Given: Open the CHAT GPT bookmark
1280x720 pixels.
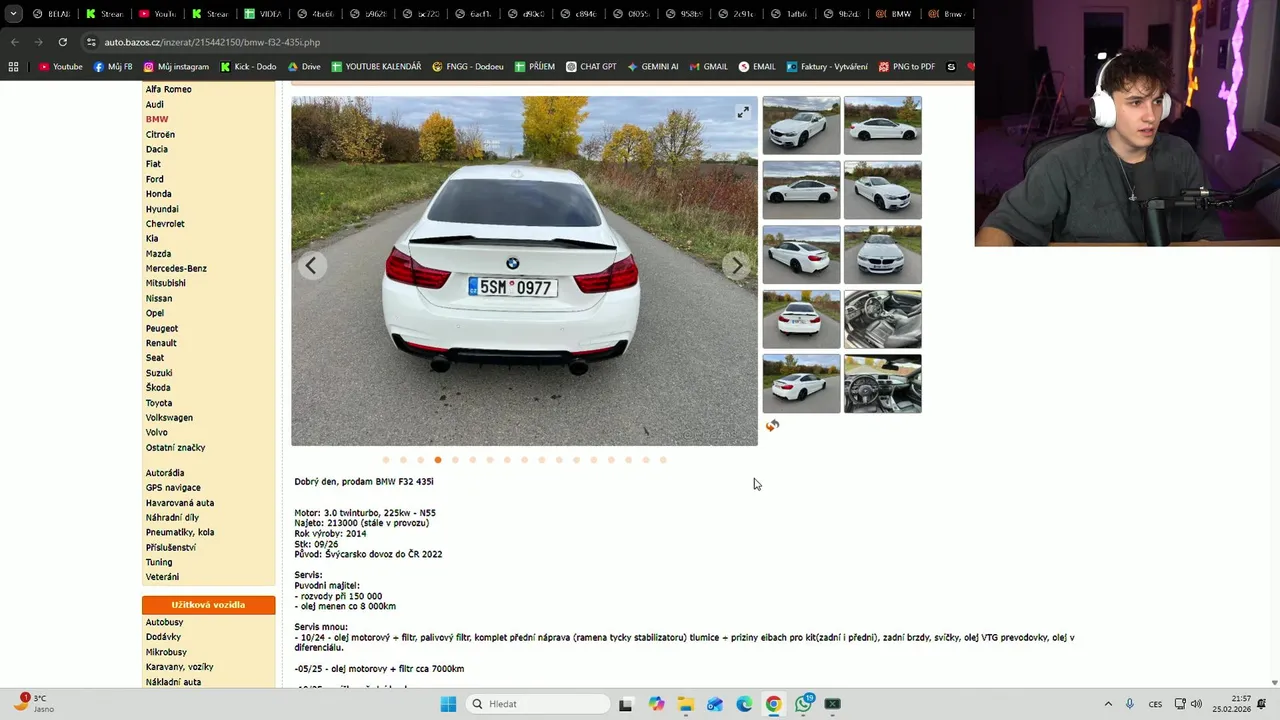Looking at the screenshot, I should 591,67.
